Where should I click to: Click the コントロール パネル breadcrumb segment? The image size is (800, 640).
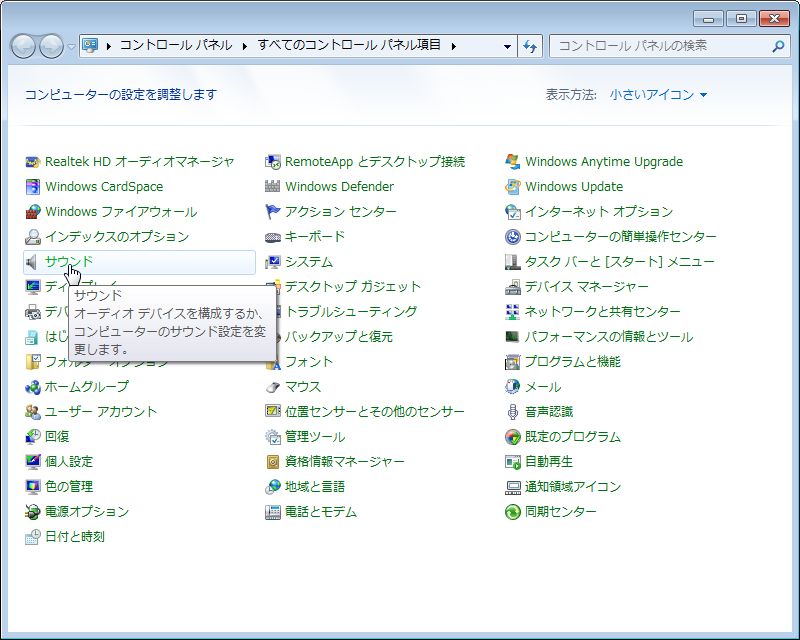tap(176, 45)
